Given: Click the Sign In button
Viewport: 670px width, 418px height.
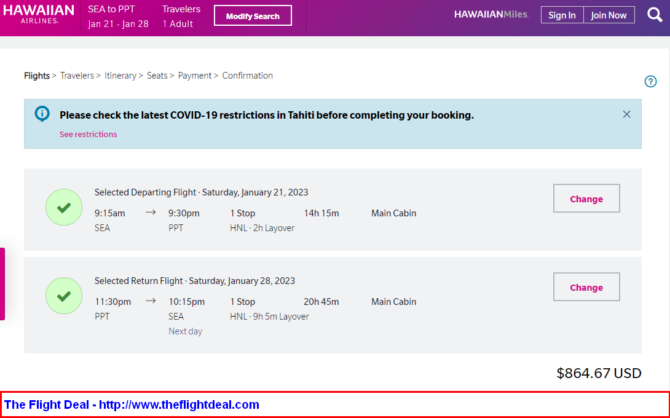Looking at the screenshot, I should (x=562, y=15).
